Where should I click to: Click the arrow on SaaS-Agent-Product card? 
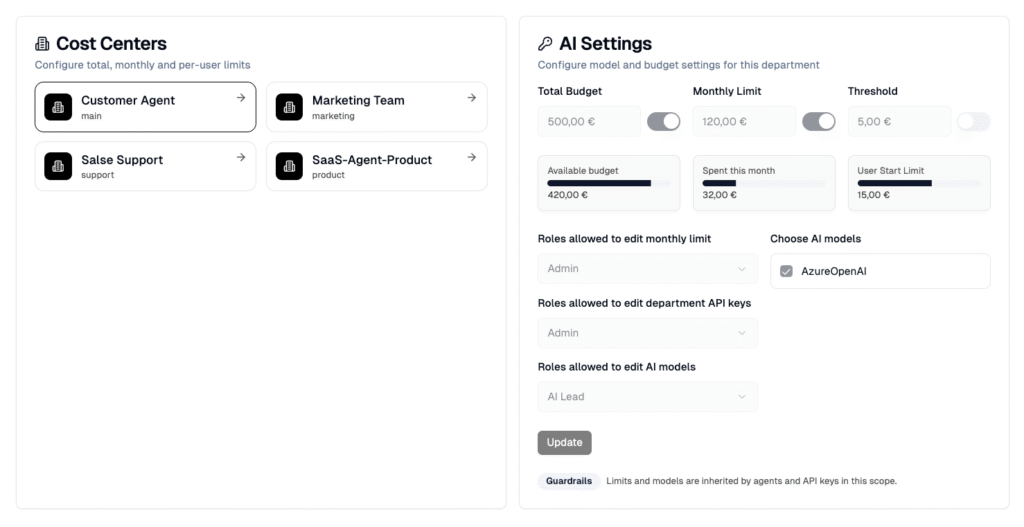pos(472,157)
